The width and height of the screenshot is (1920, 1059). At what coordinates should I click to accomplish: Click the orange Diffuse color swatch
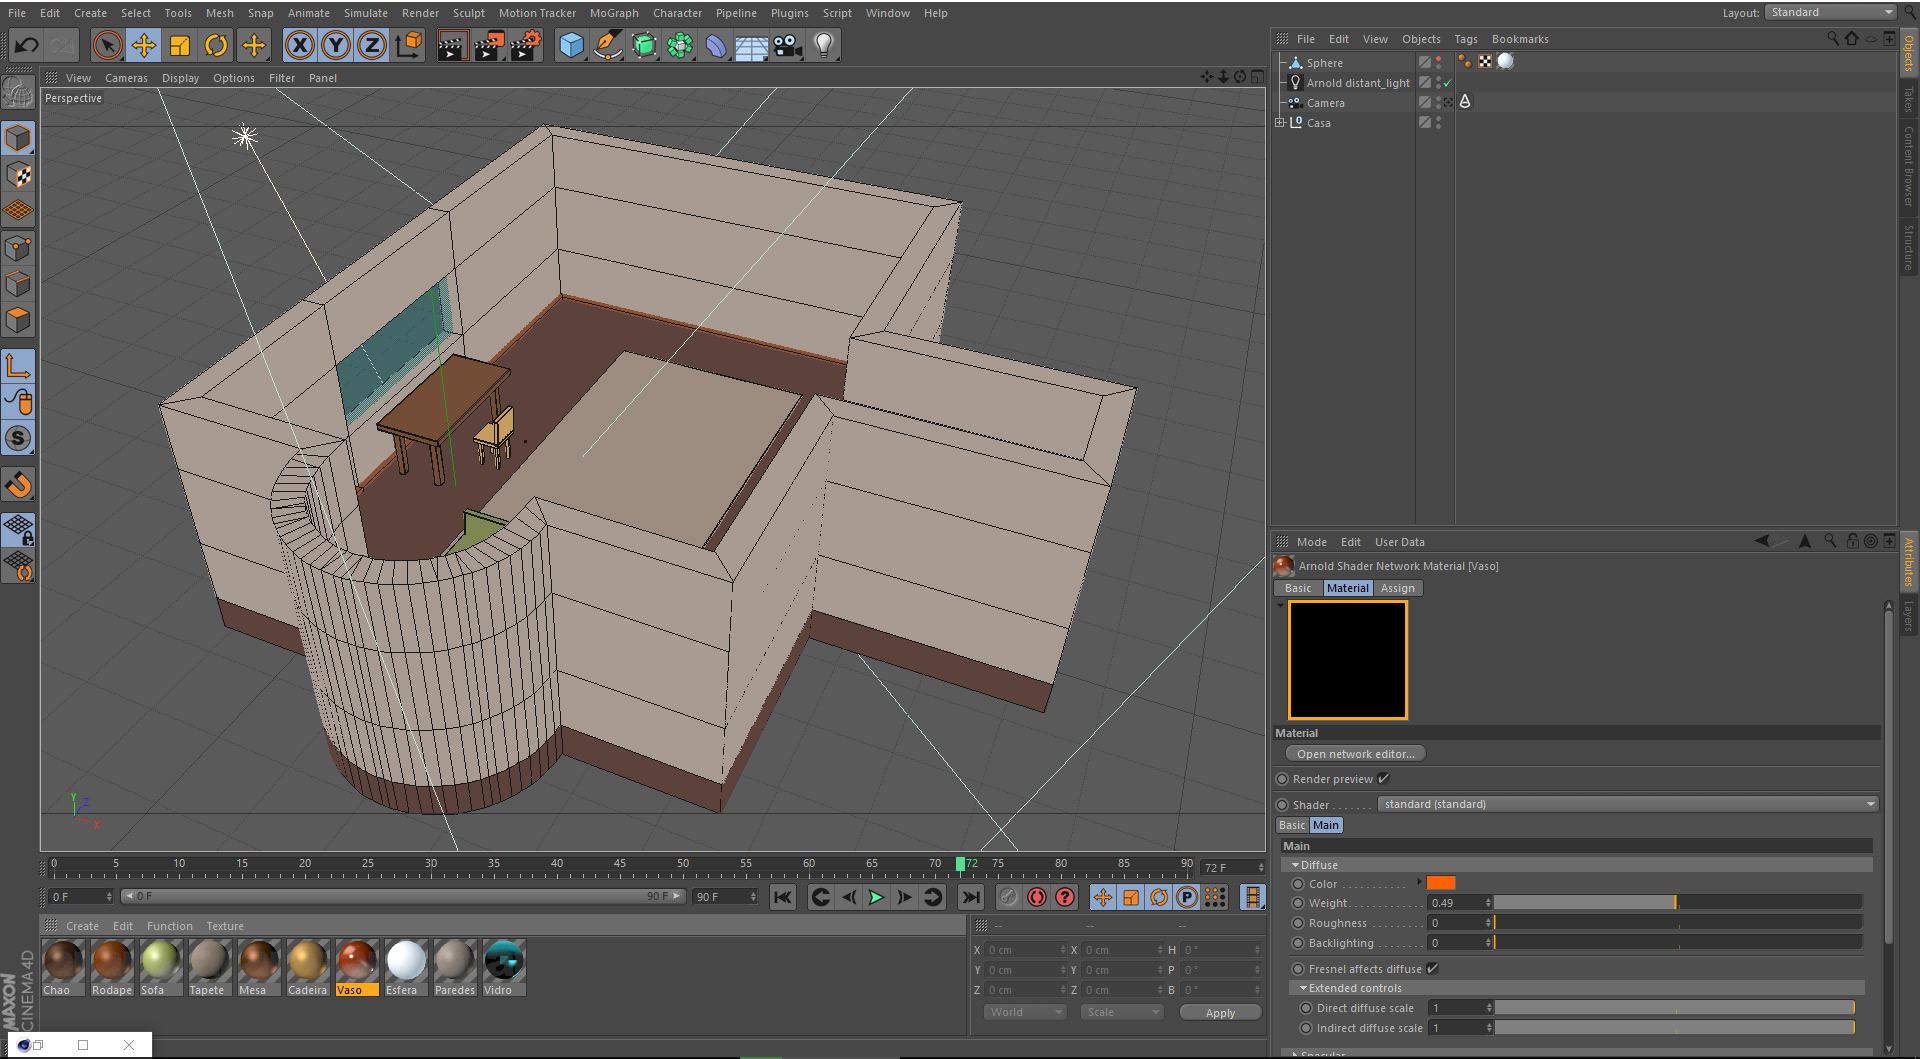pos(1441,883)
